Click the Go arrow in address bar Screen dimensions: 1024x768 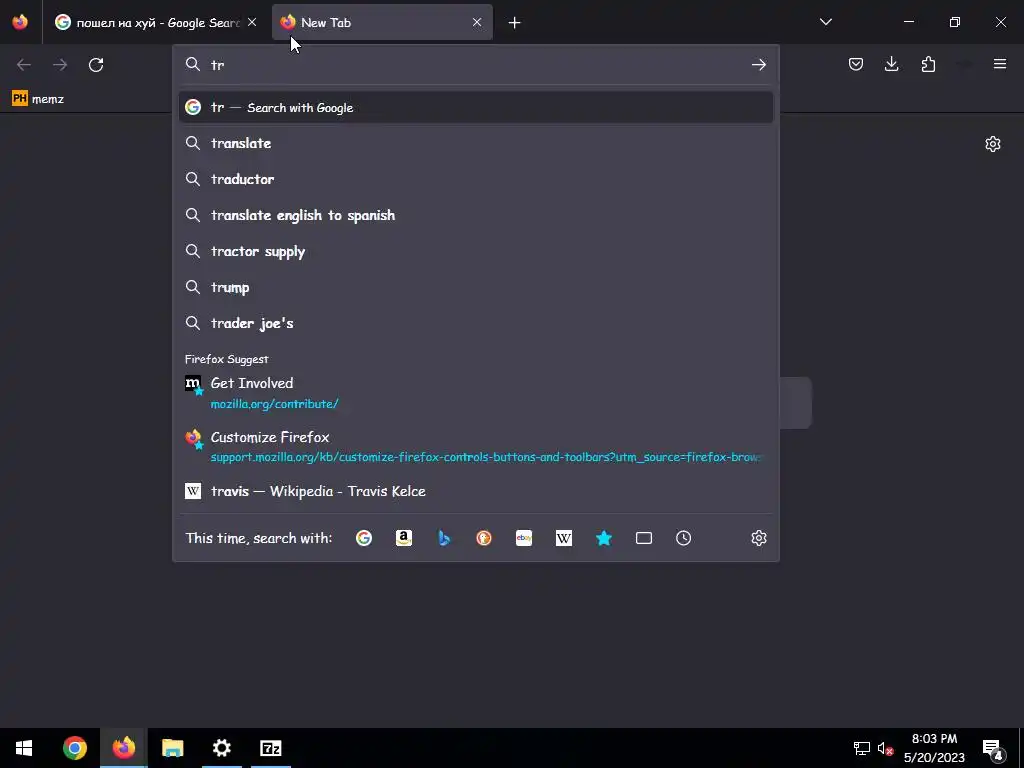tap(758, 65)
